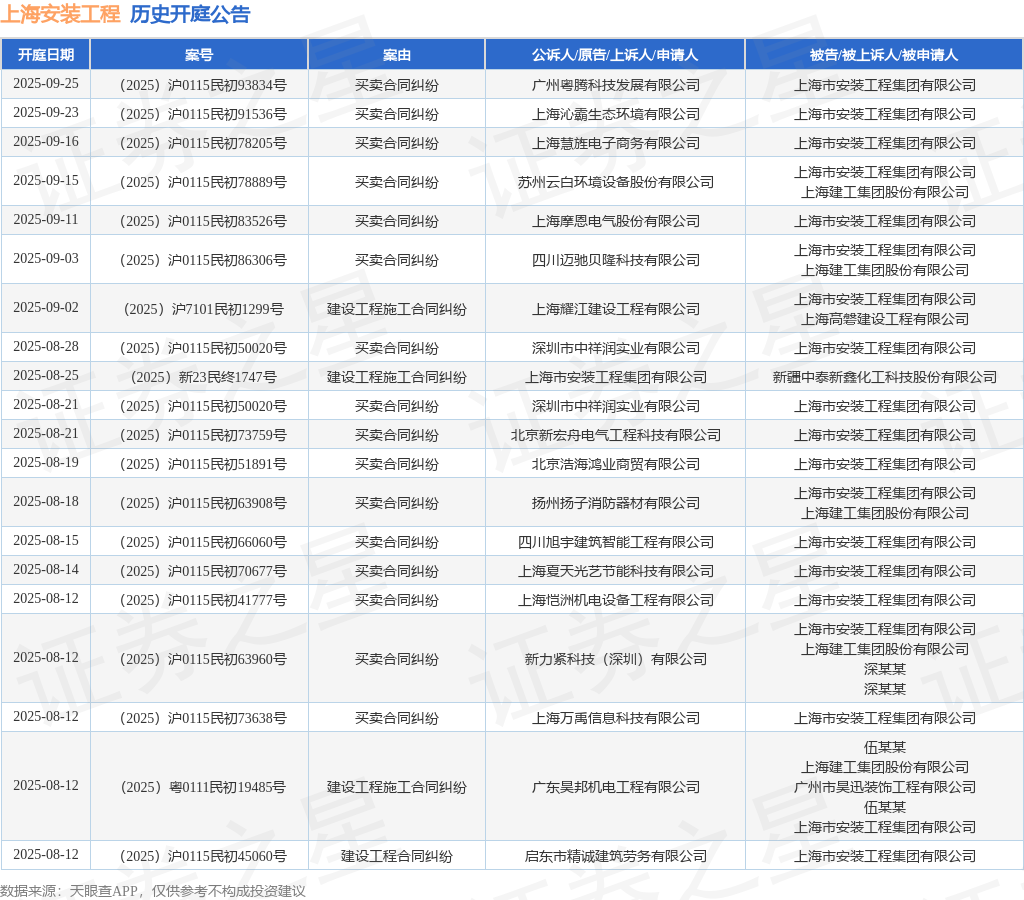Click plaintiff 新力紧科技（深圳）有限公司

click(x=616, y=659)
